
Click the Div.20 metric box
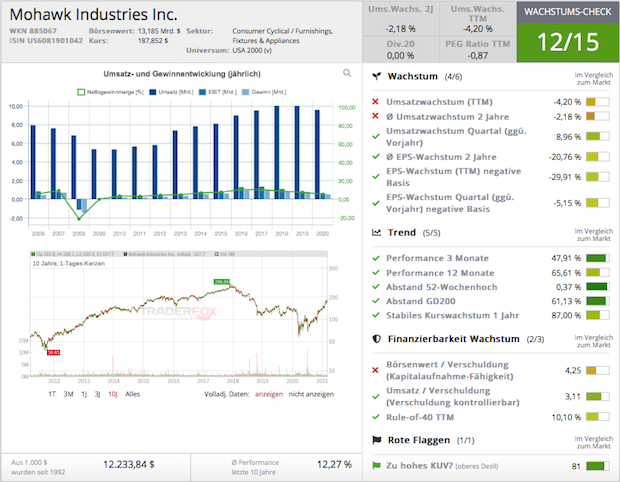pos(401,49)
